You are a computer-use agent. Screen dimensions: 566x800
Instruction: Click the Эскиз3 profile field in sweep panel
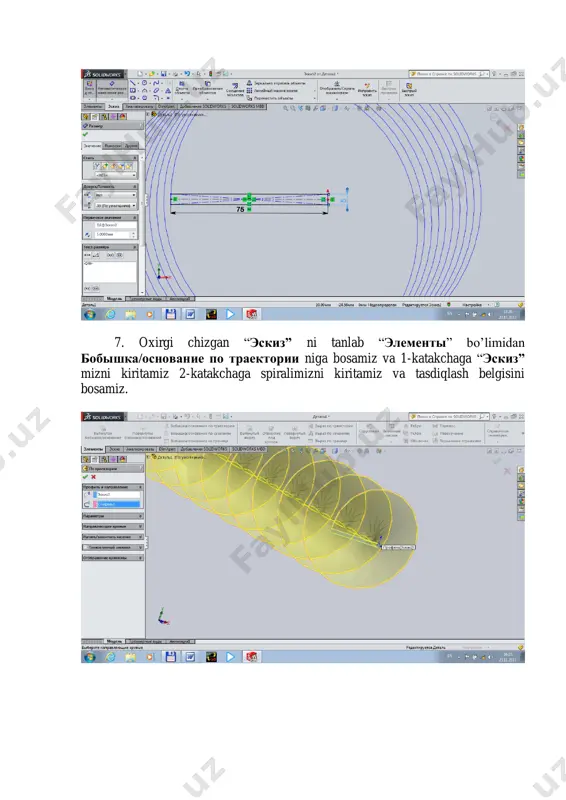[x=117, y=495]
